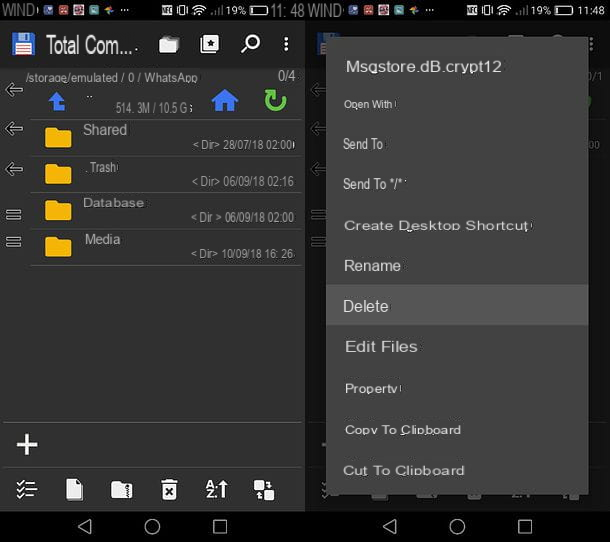The width and height of the screenshot is (610, 542).
Task: Tap the Wi-Fi status icon on left screen
Action: click(199, 10)
